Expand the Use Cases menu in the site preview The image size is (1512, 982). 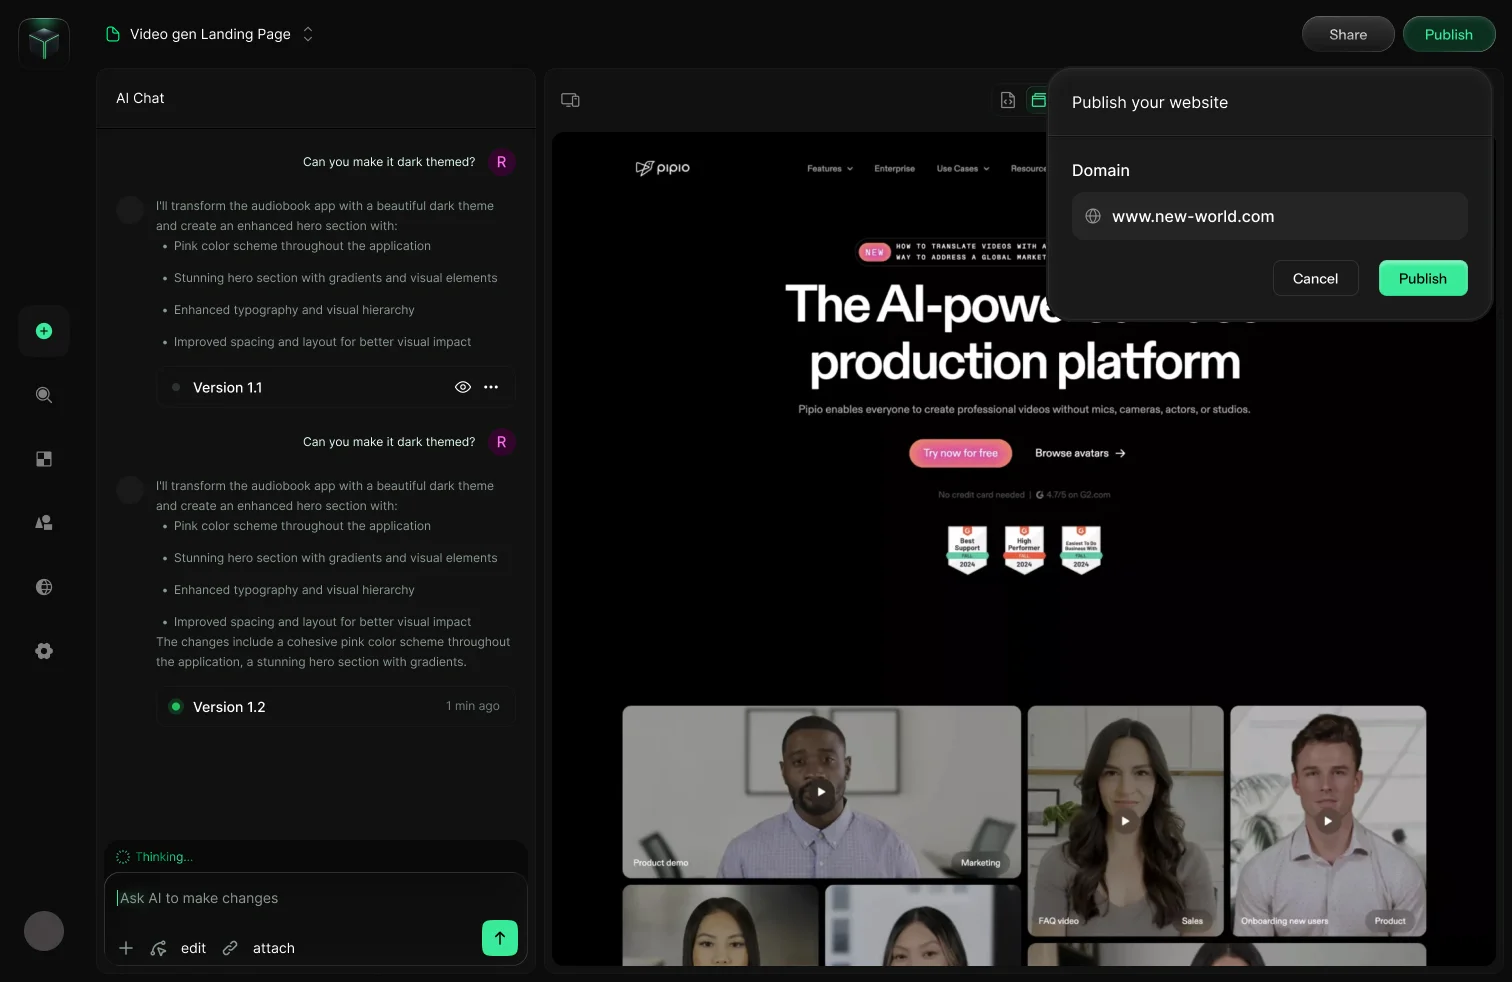point(963,169)
